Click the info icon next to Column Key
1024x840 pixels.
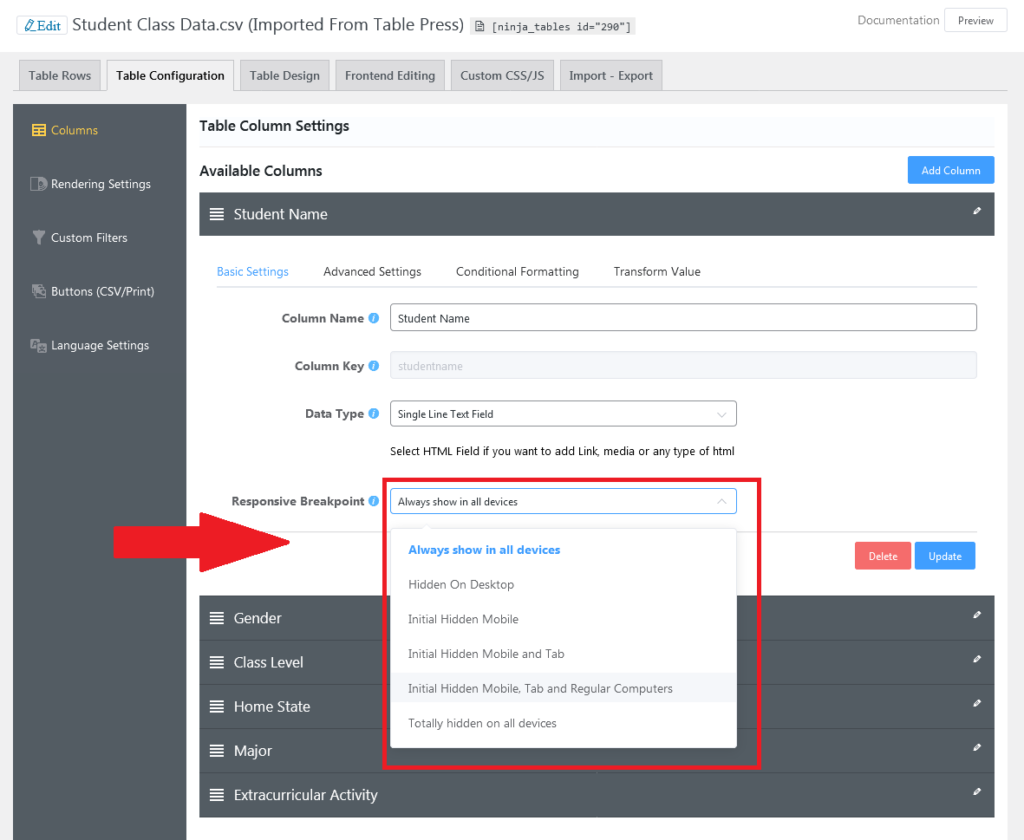pos(373,366)
